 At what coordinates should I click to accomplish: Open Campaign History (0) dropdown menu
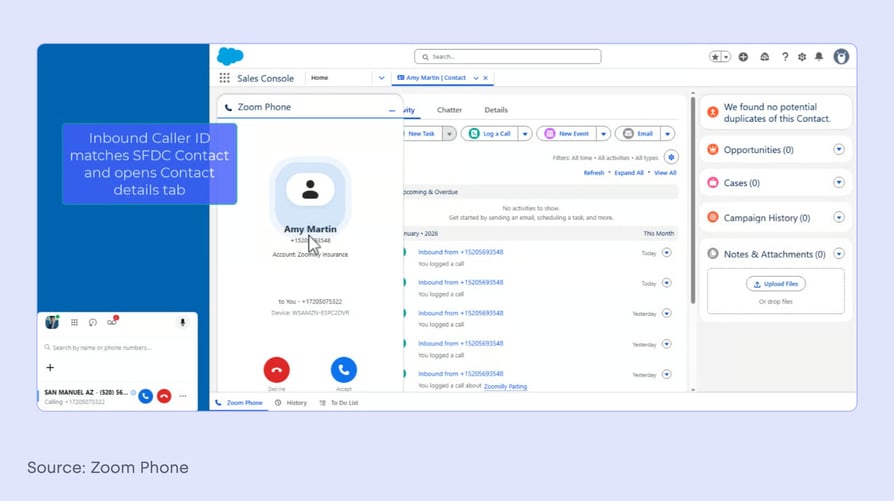point(839,217)
